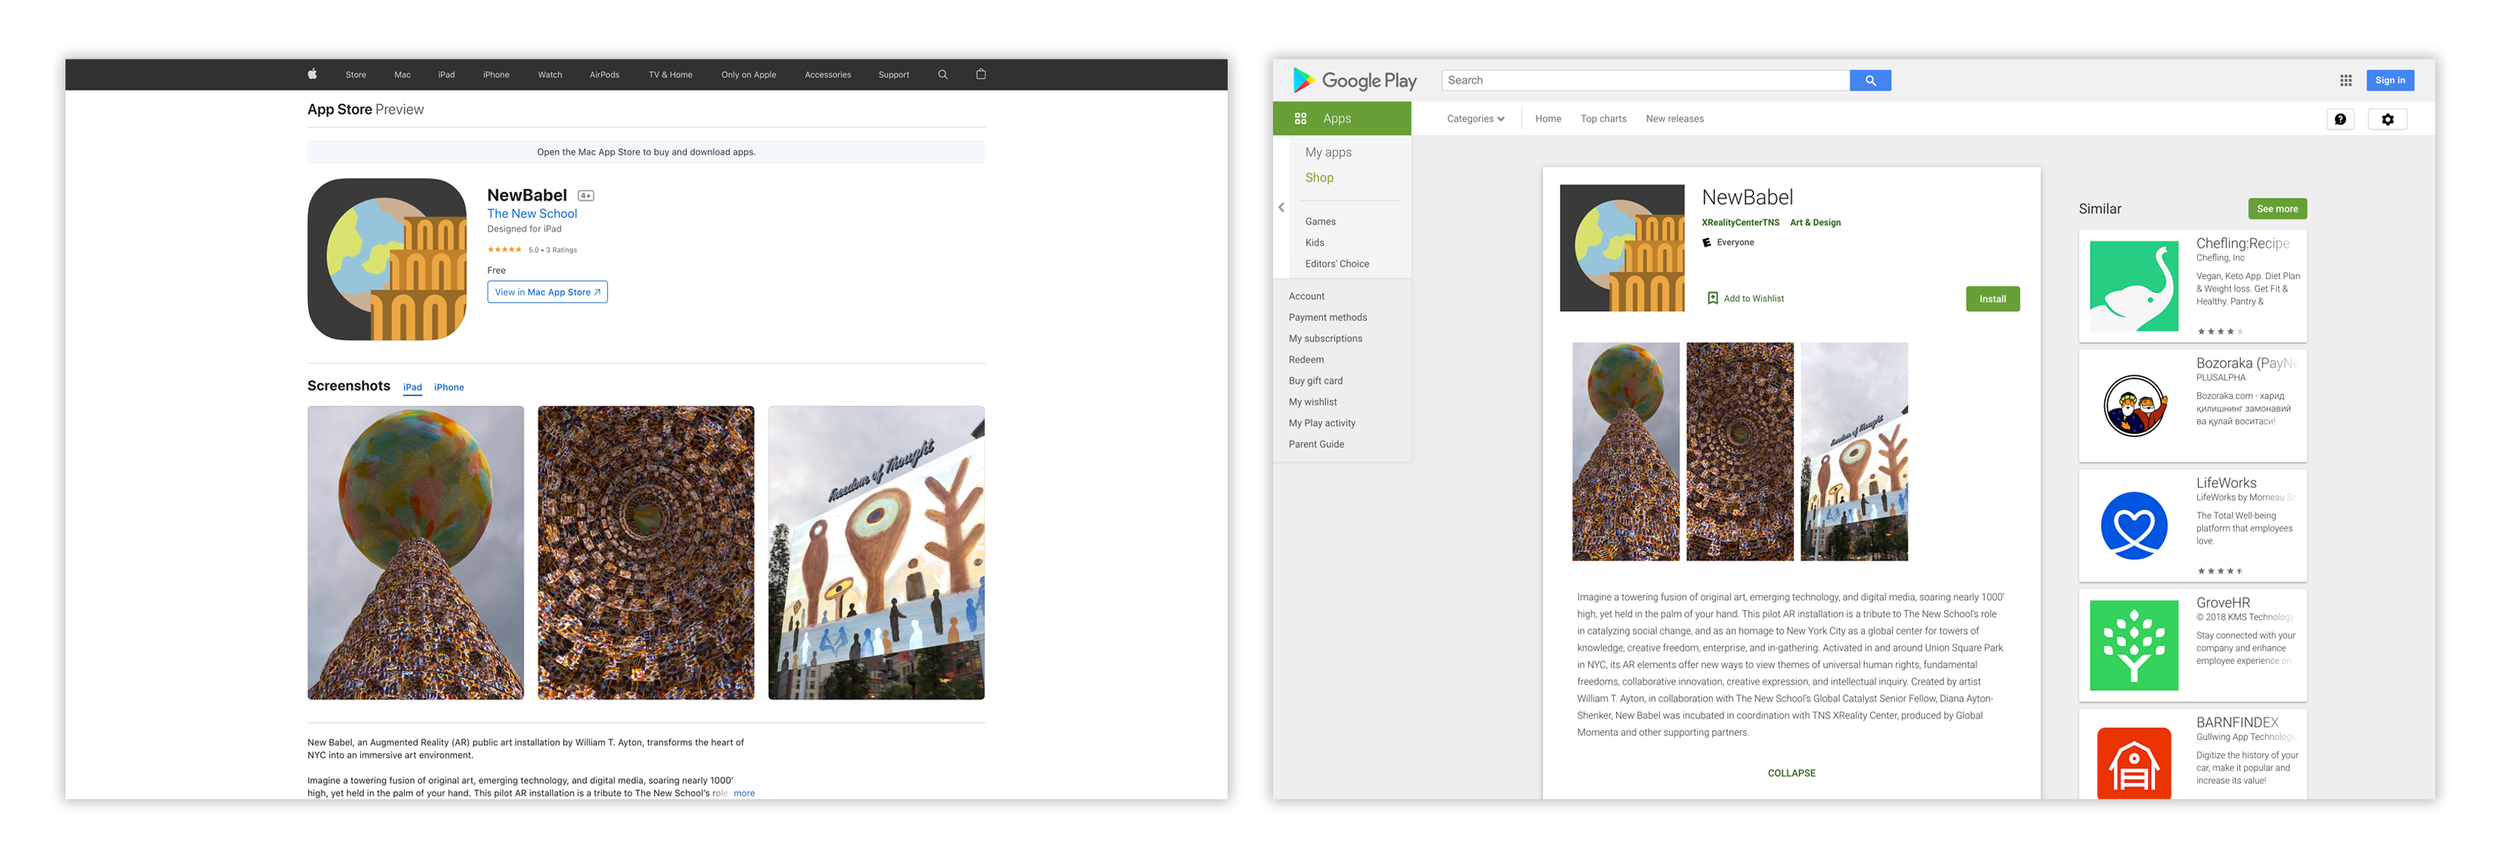Open Store in Apple navigation bar
The width and height of the screenshot is (2500, 868).
[356, 75]
